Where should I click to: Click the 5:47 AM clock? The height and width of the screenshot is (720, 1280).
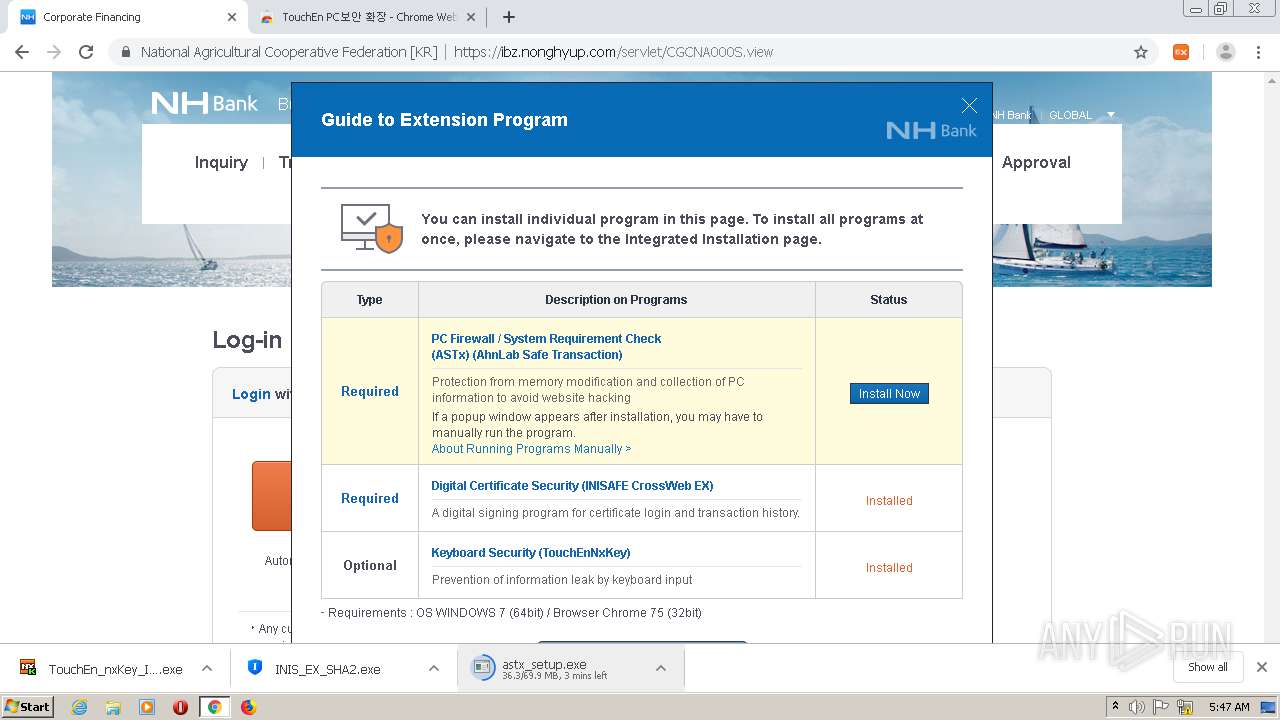pyautogui.click(x=1229, y=707)
